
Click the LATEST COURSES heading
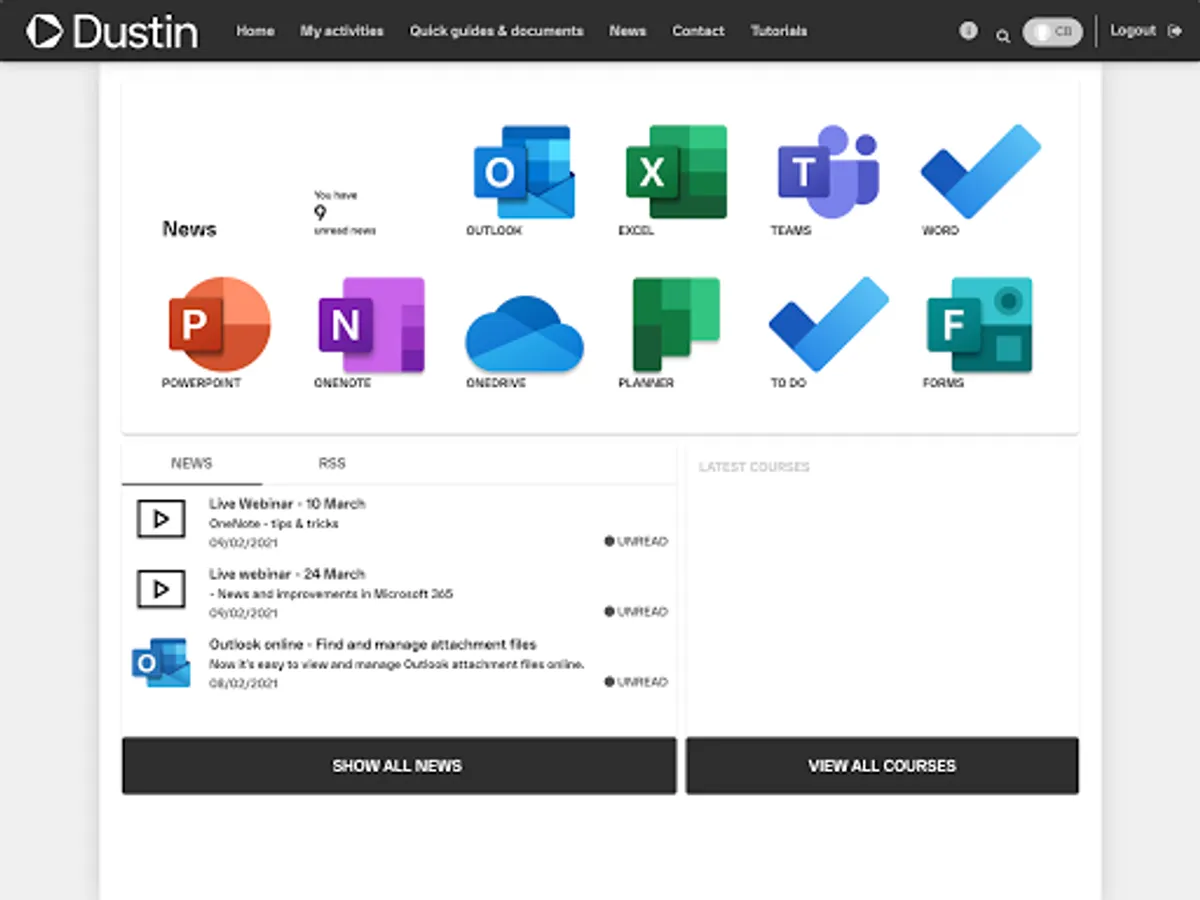(754, 467)
